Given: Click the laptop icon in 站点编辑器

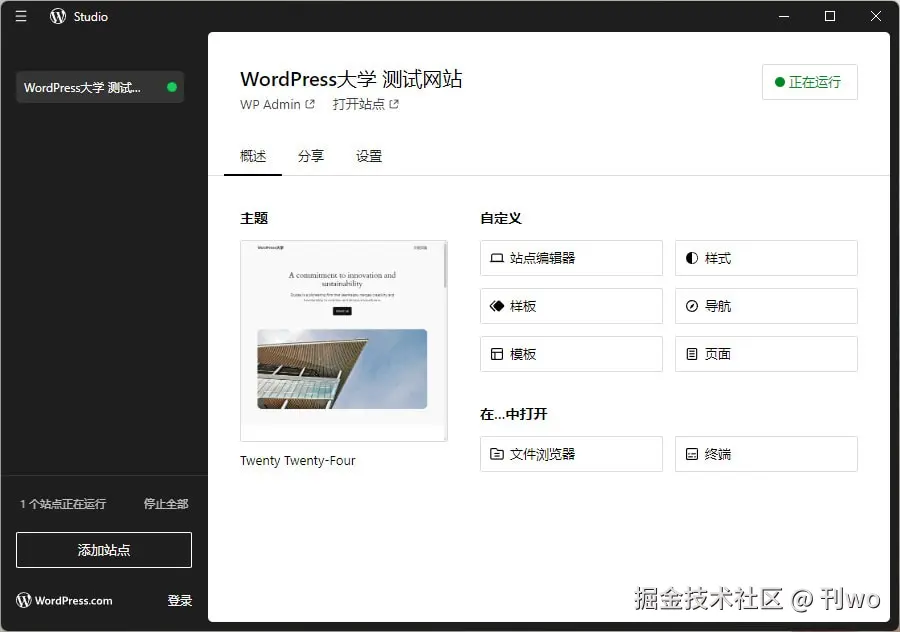Looking at the screenshot, I should 496,258.
